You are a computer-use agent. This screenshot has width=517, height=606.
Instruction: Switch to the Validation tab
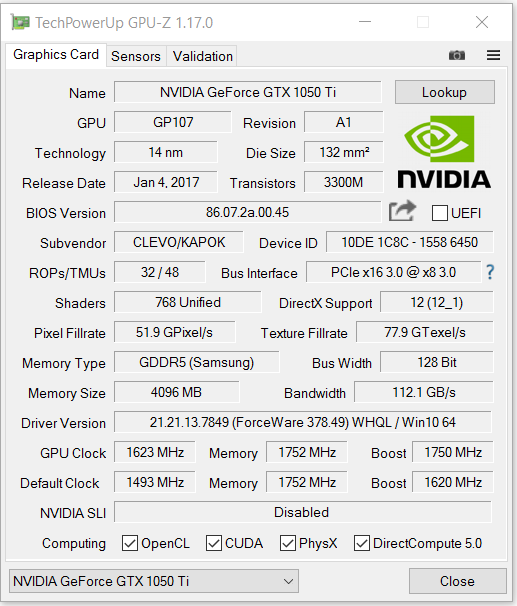click(202, 56)
